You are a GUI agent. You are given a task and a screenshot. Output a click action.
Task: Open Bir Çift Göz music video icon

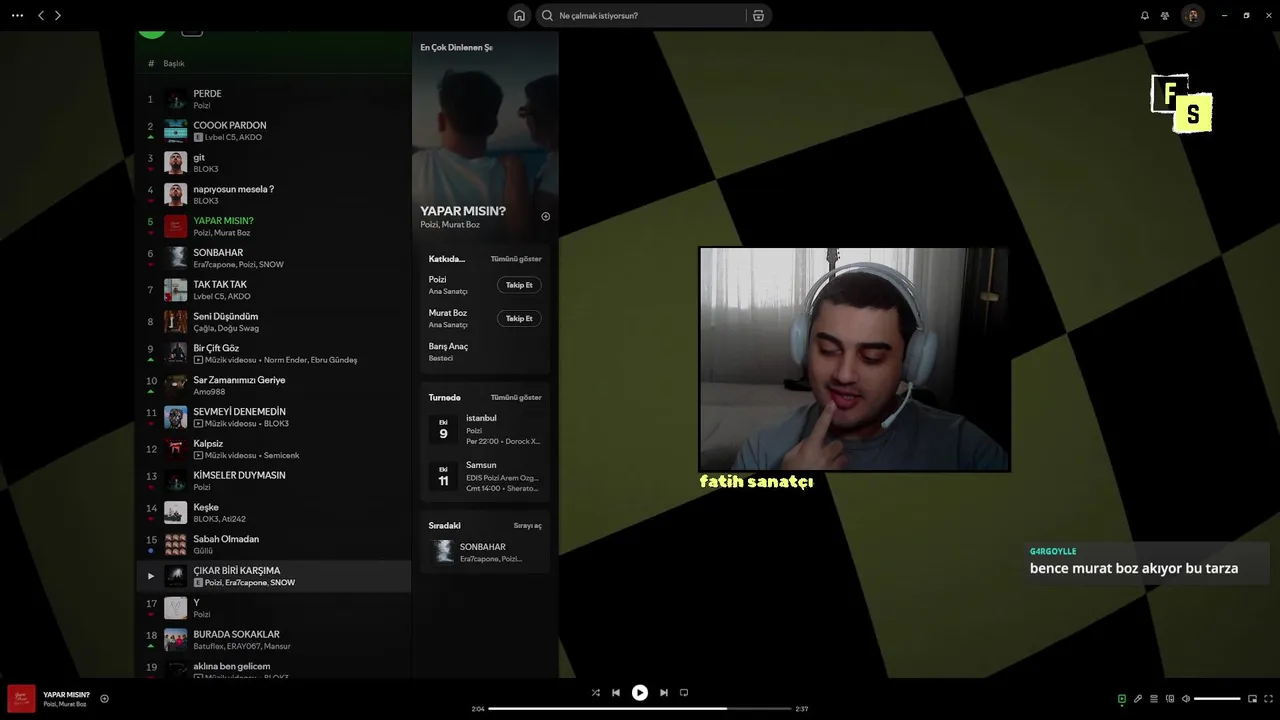198,360
